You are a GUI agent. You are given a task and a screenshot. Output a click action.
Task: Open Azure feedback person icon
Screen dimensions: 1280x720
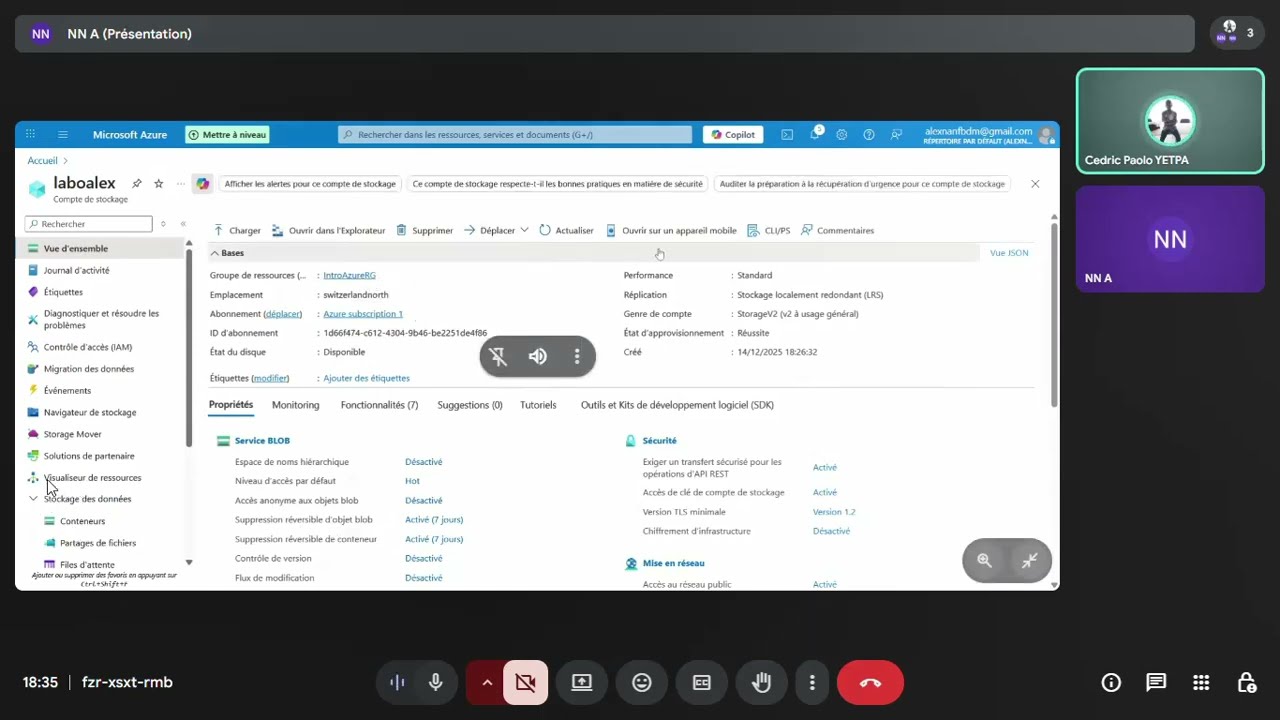pos(896,134)
